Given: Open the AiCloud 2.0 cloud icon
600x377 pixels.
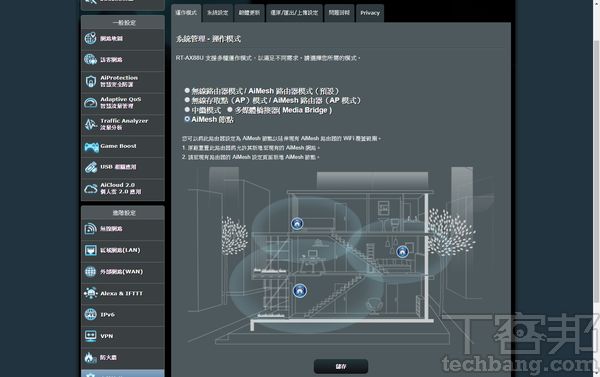Looking at the screenshot, I should tap(91, 189).
